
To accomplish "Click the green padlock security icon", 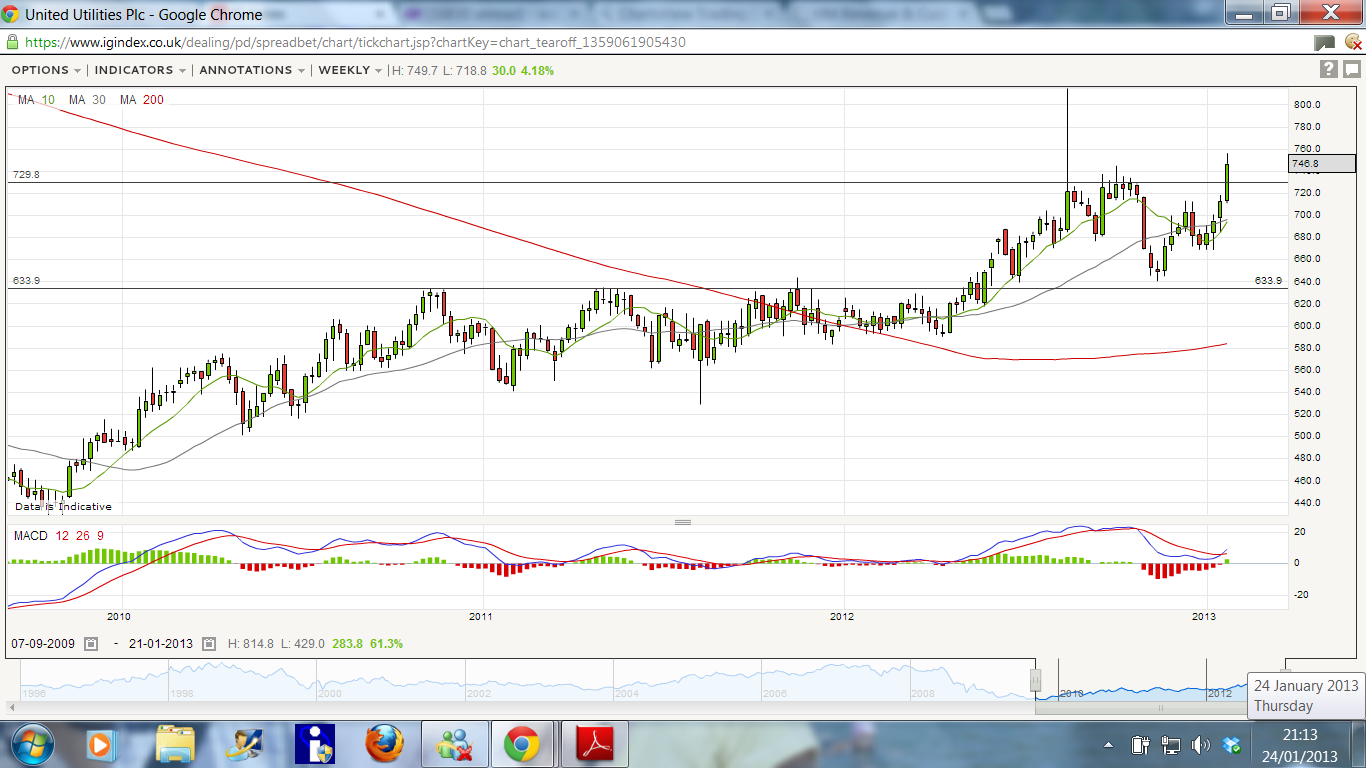I will tap(12, 43).
